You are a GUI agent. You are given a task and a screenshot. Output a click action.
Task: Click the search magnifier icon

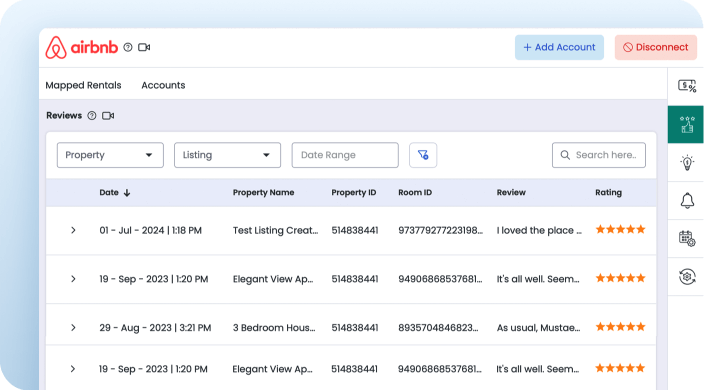pos(565,155)
